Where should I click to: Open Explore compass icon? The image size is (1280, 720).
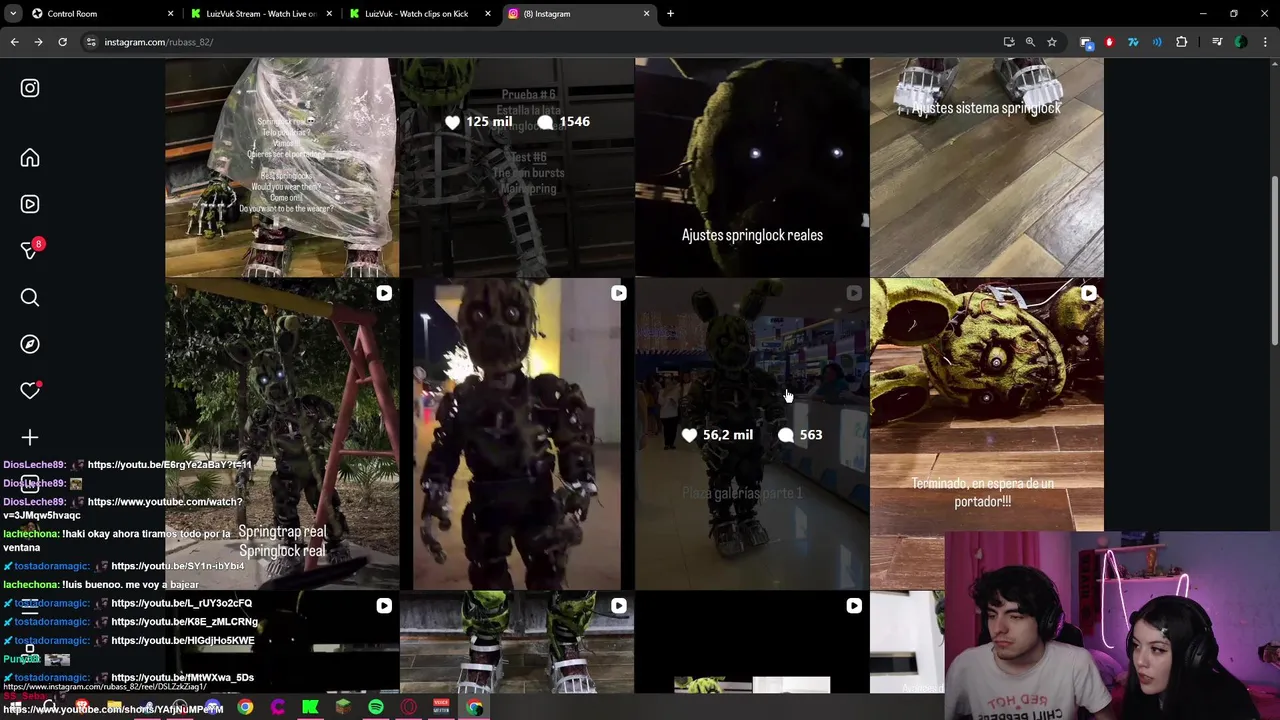pos(30,344)
